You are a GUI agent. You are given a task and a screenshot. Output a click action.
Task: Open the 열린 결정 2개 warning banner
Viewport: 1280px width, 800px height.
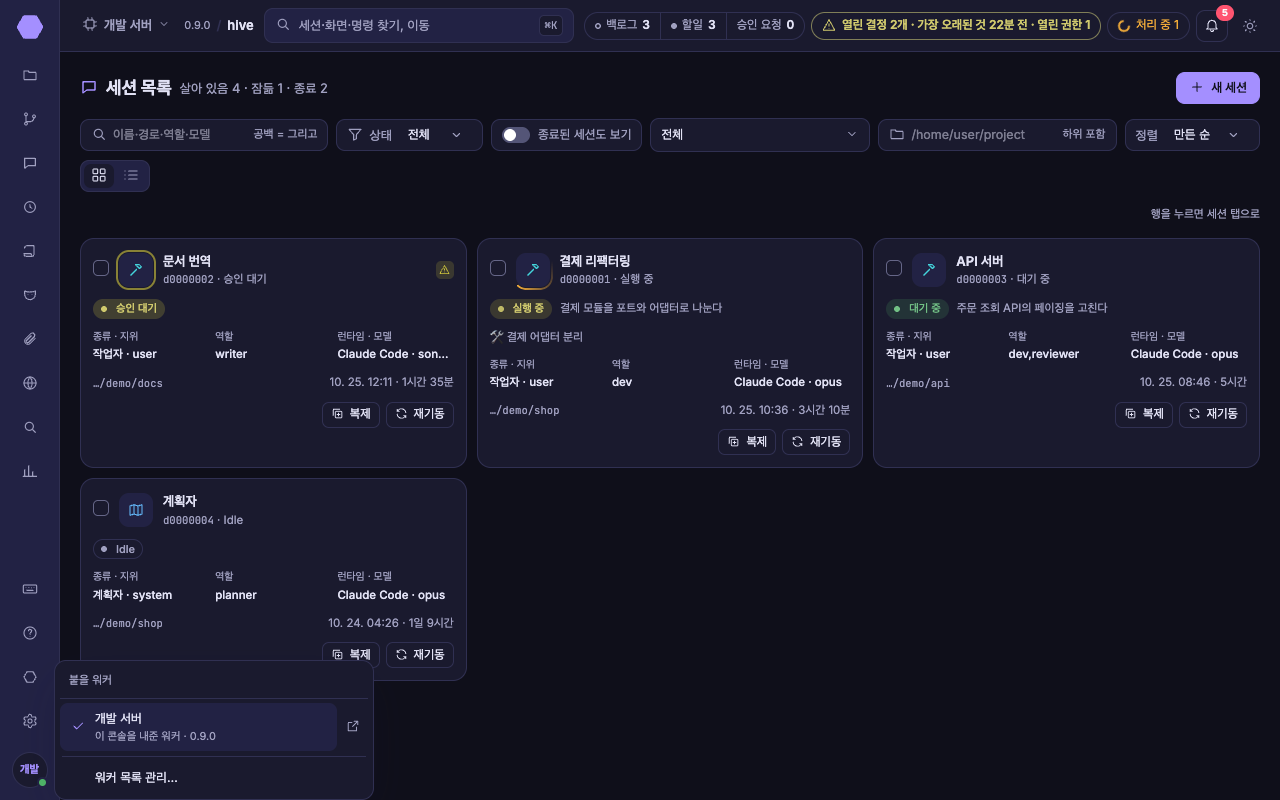pyautogui.click(x=956, y=25)
